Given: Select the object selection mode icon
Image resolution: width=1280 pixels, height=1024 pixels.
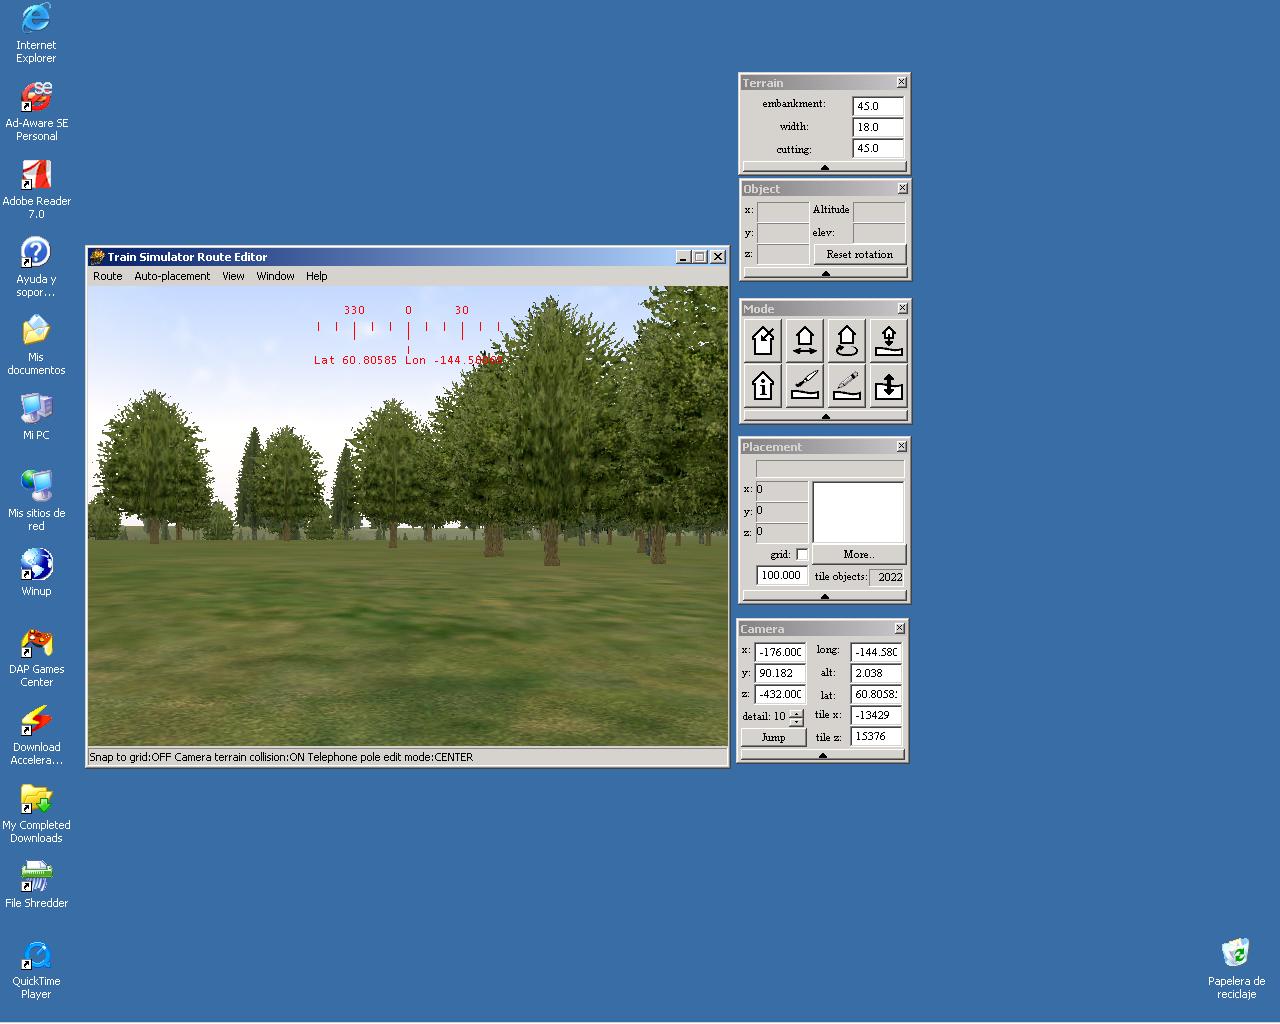Looking at the screenshot, I should 763,341.
